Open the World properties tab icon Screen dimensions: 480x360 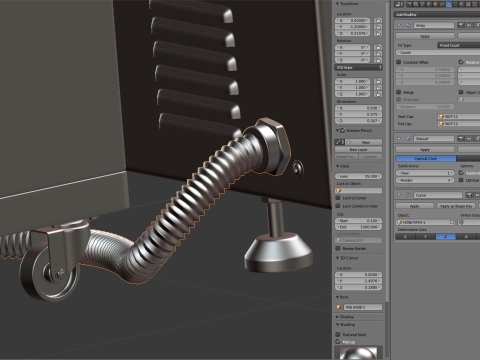[429, 4]
